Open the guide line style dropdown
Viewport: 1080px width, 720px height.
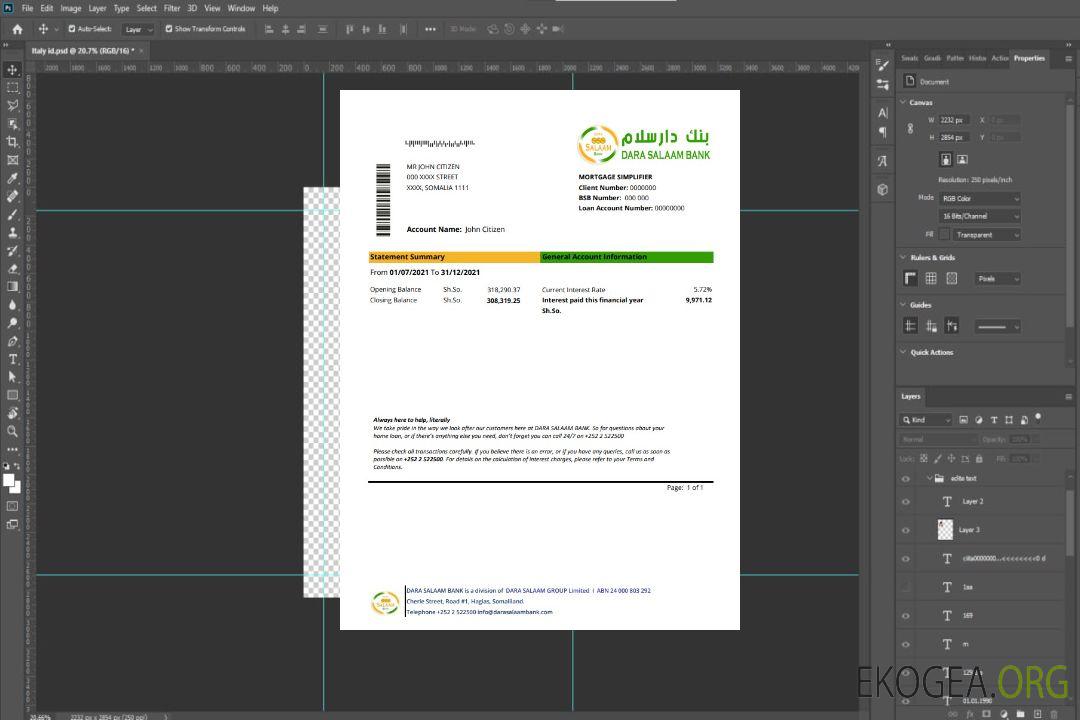(997, 327)
